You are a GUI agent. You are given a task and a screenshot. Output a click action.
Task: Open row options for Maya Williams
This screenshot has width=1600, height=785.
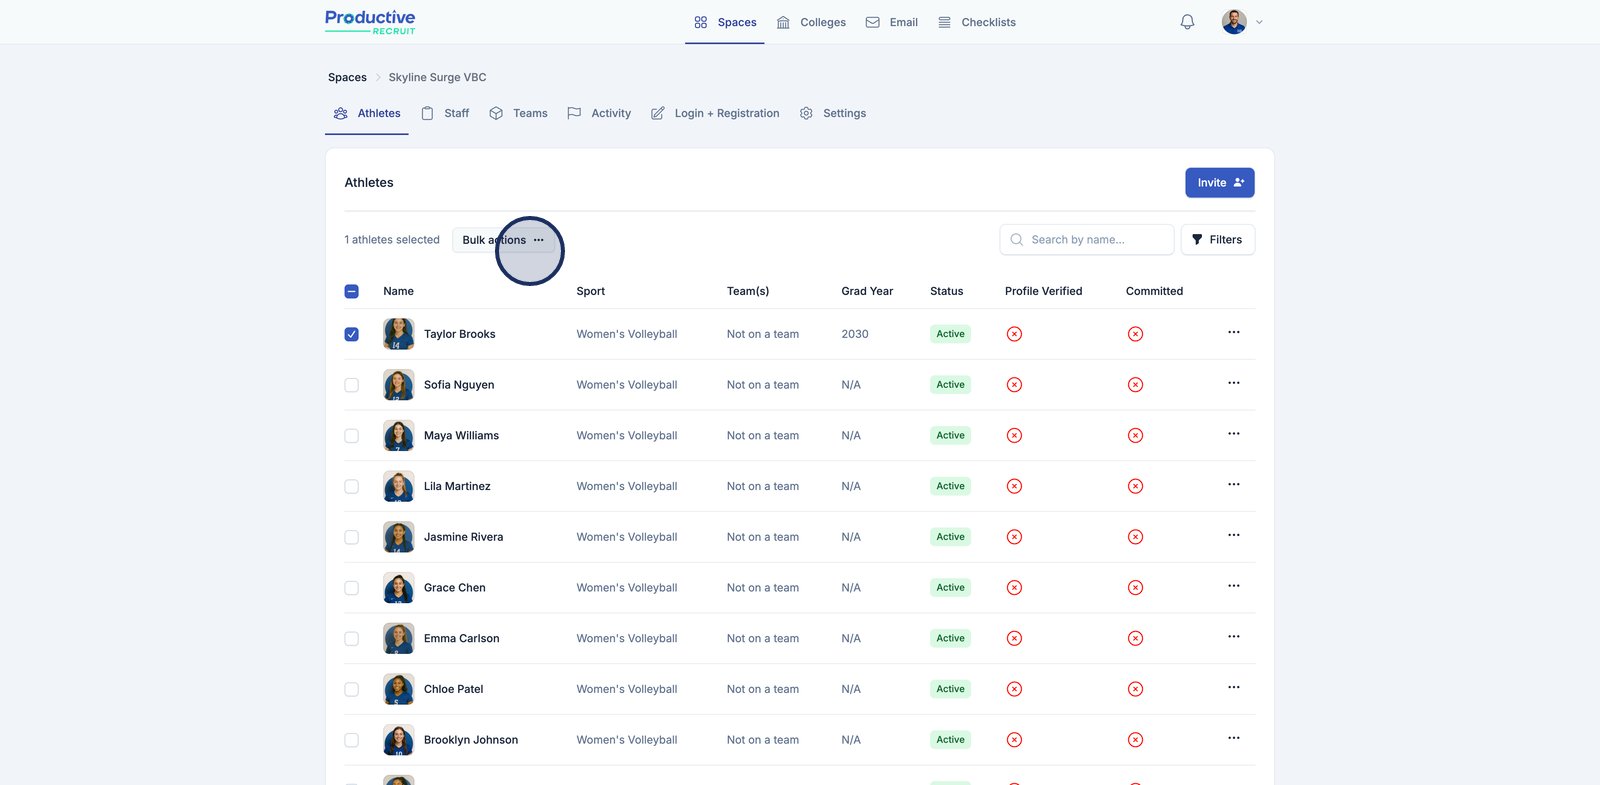click(1233, 434)
